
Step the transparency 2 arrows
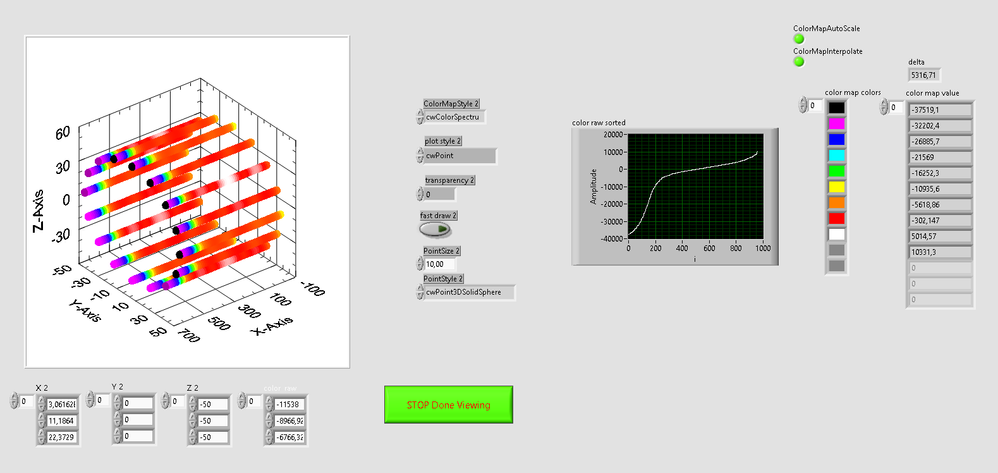[x=419, y=194]
